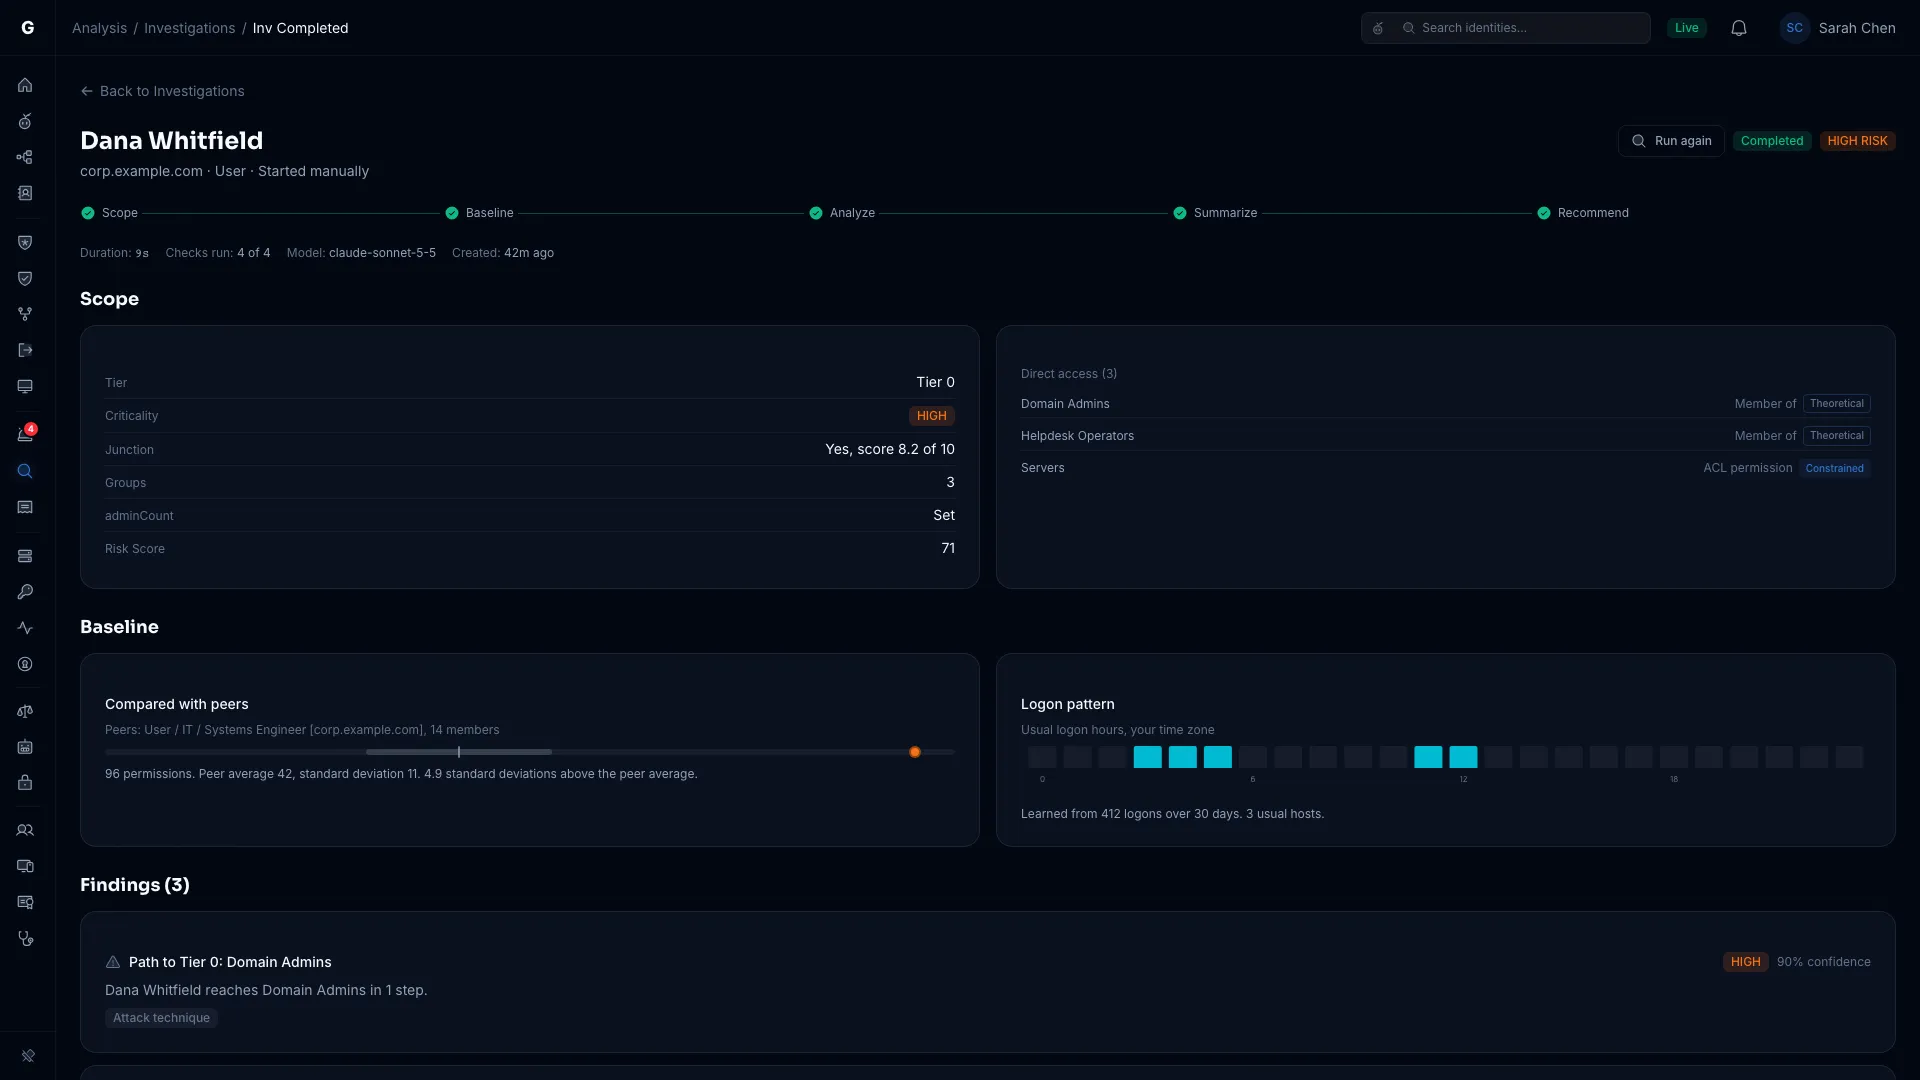Viewport: 1920px width, 1080px height.
Task: Click Back to Investigations link
Action: coord(163,91)
